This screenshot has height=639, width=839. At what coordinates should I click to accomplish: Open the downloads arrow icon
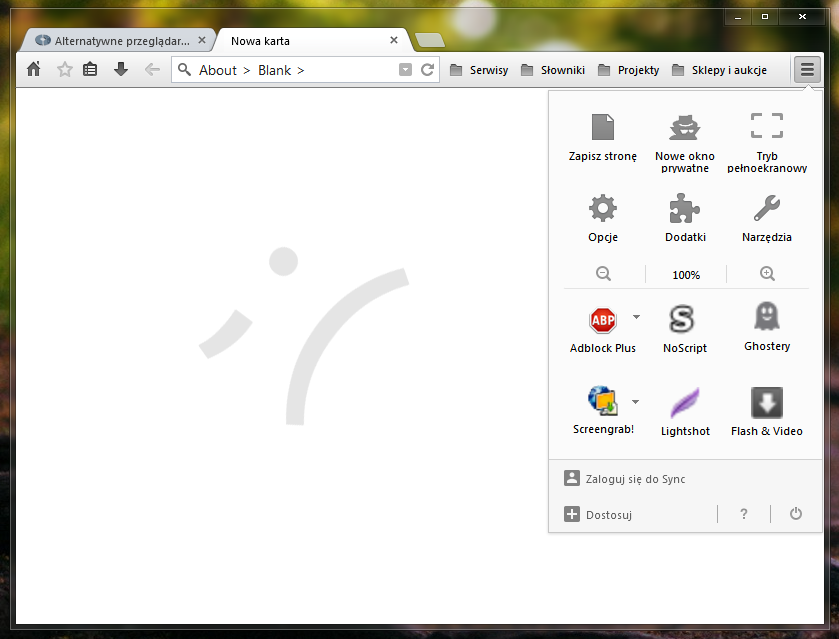(x=121, y=69)
